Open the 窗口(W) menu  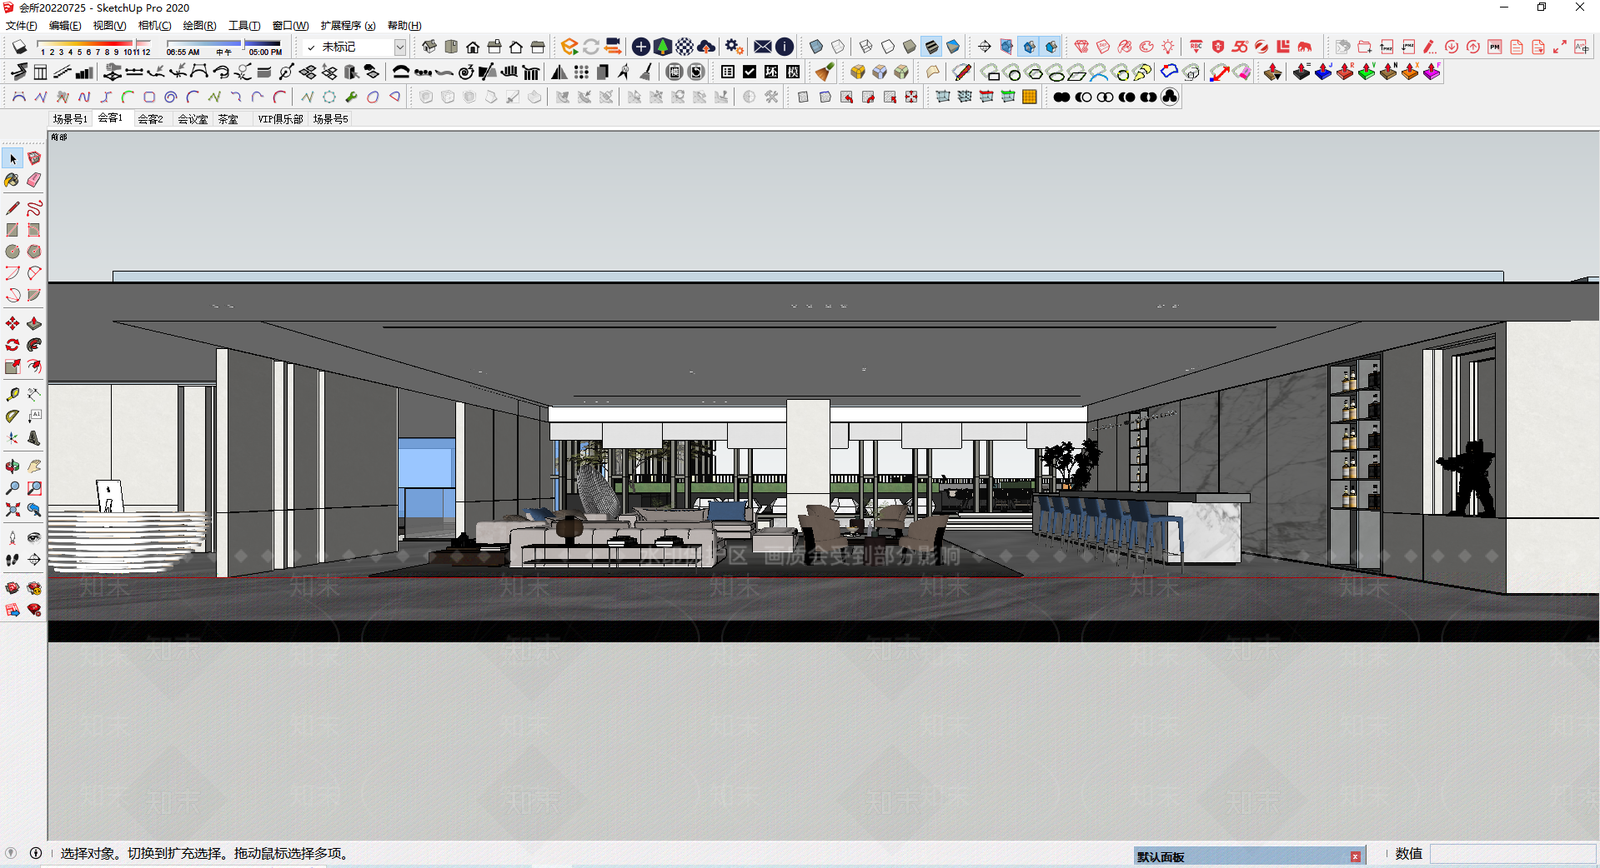(290, 26)
